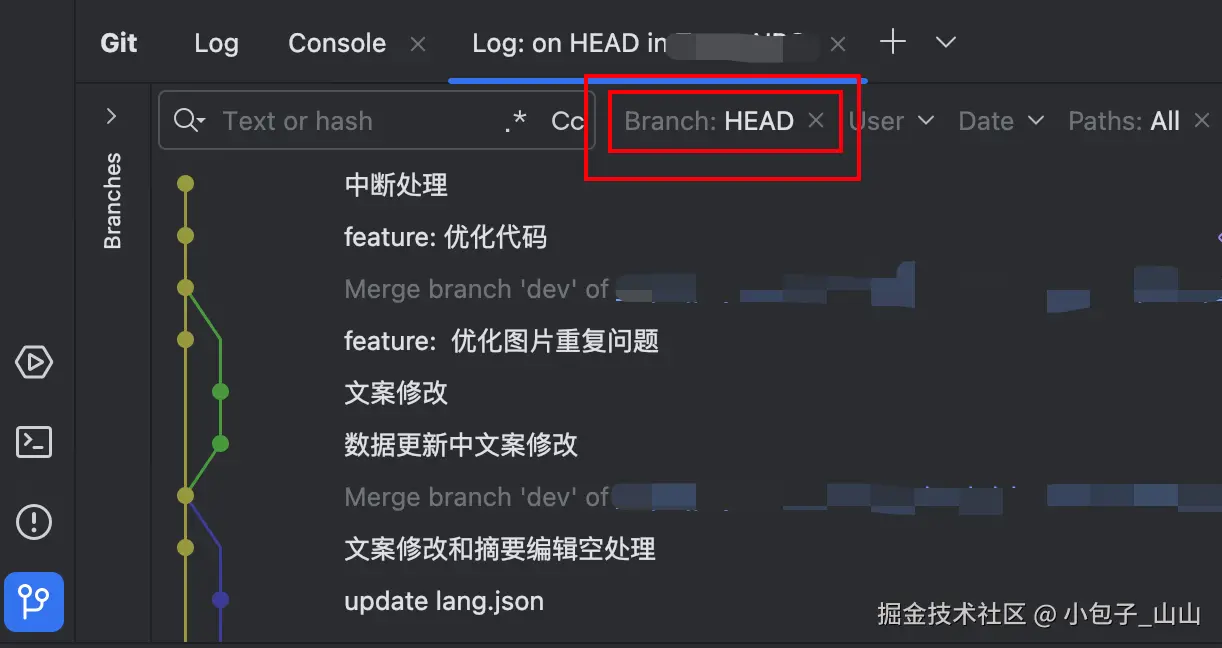
Task: Add a new log tab with plus
Action: coord(892,42)
